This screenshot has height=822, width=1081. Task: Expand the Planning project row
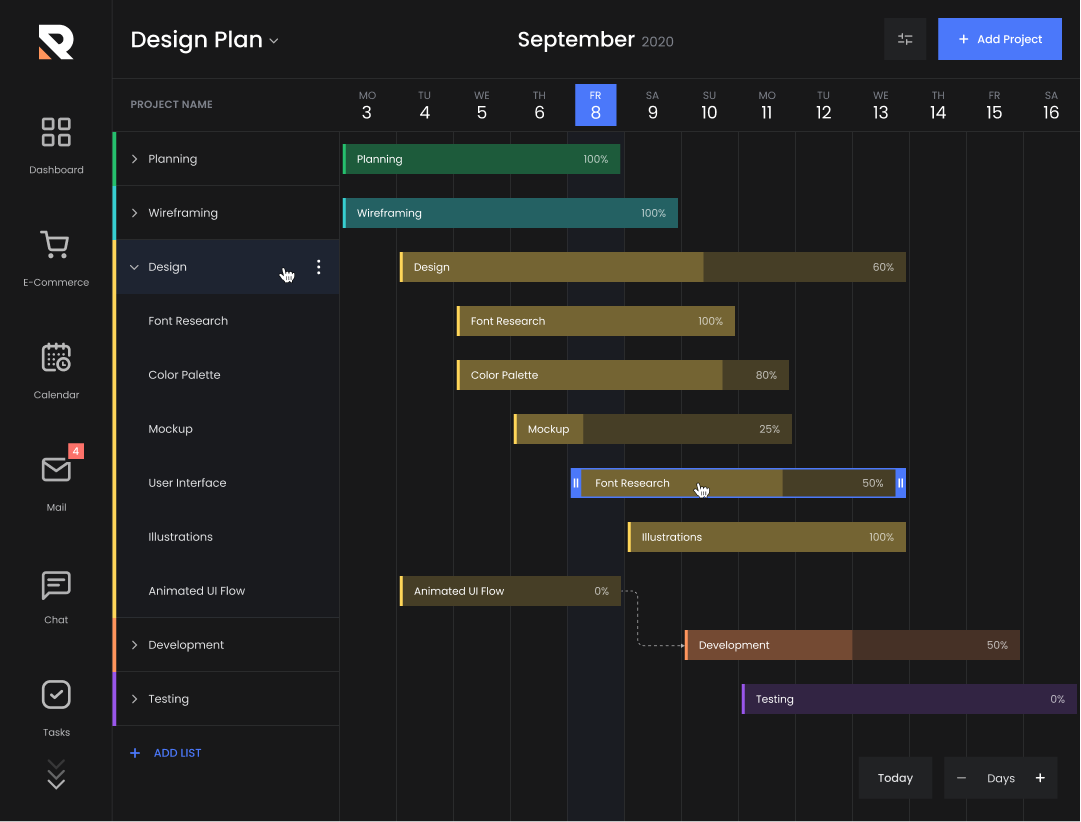[x=135, y=159]
